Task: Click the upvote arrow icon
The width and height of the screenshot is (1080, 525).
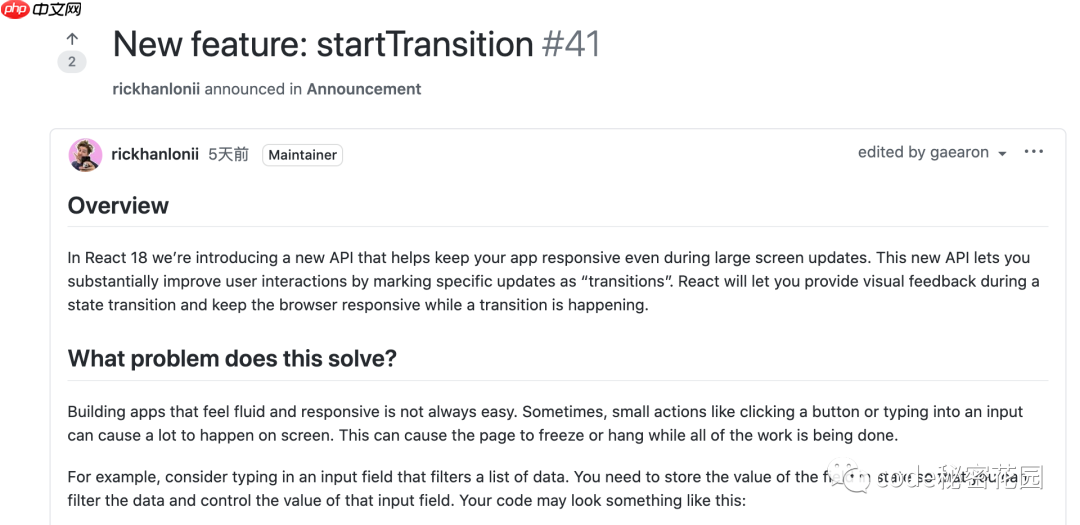Action: (72, 39)
